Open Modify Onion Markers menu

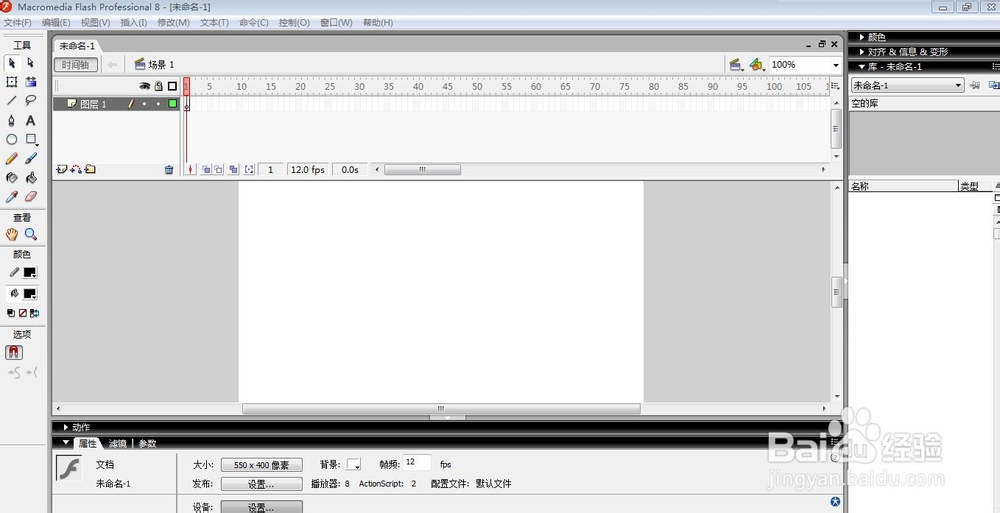[x=249, y=170]
